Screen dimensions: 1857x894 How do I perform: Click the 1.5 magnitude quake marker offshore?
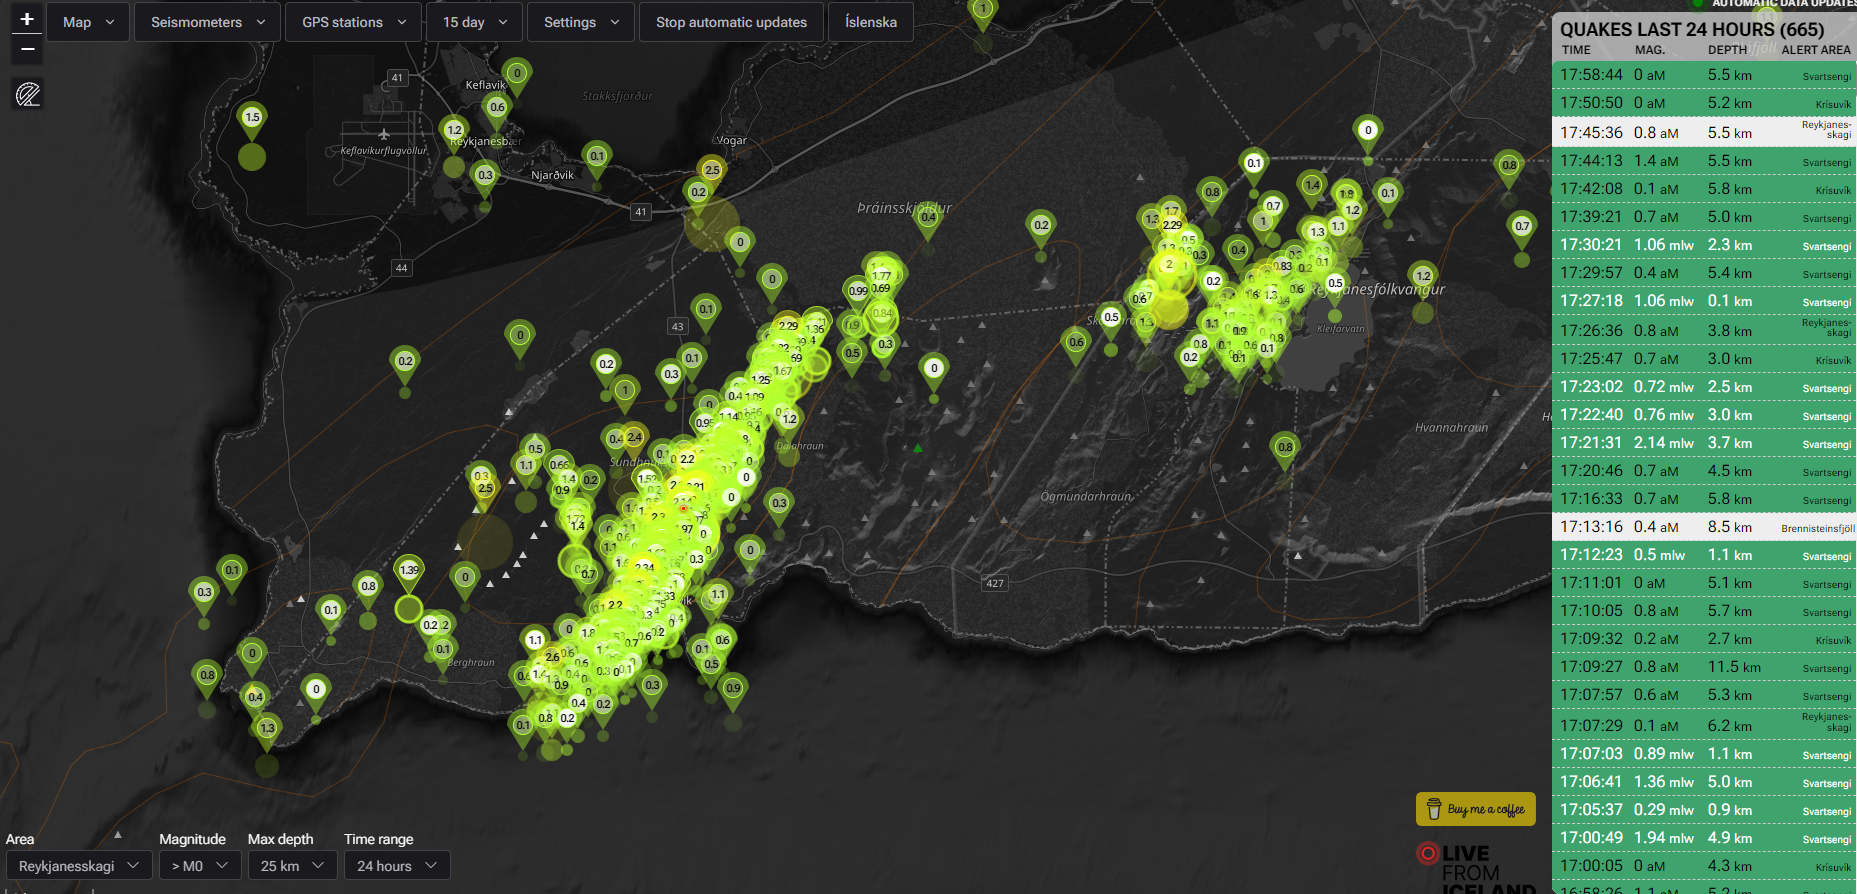click(252, 118)
